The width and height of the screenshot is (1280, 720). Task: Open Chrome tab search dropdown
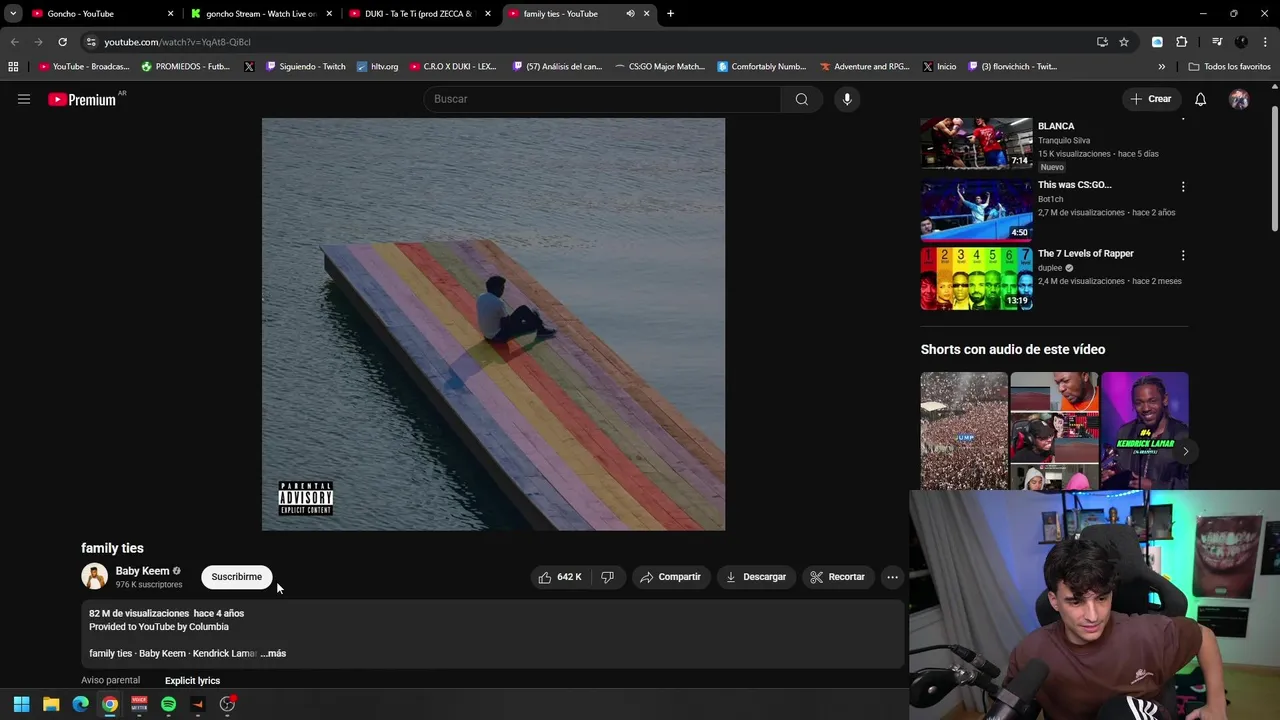click(x=13, y=14)
